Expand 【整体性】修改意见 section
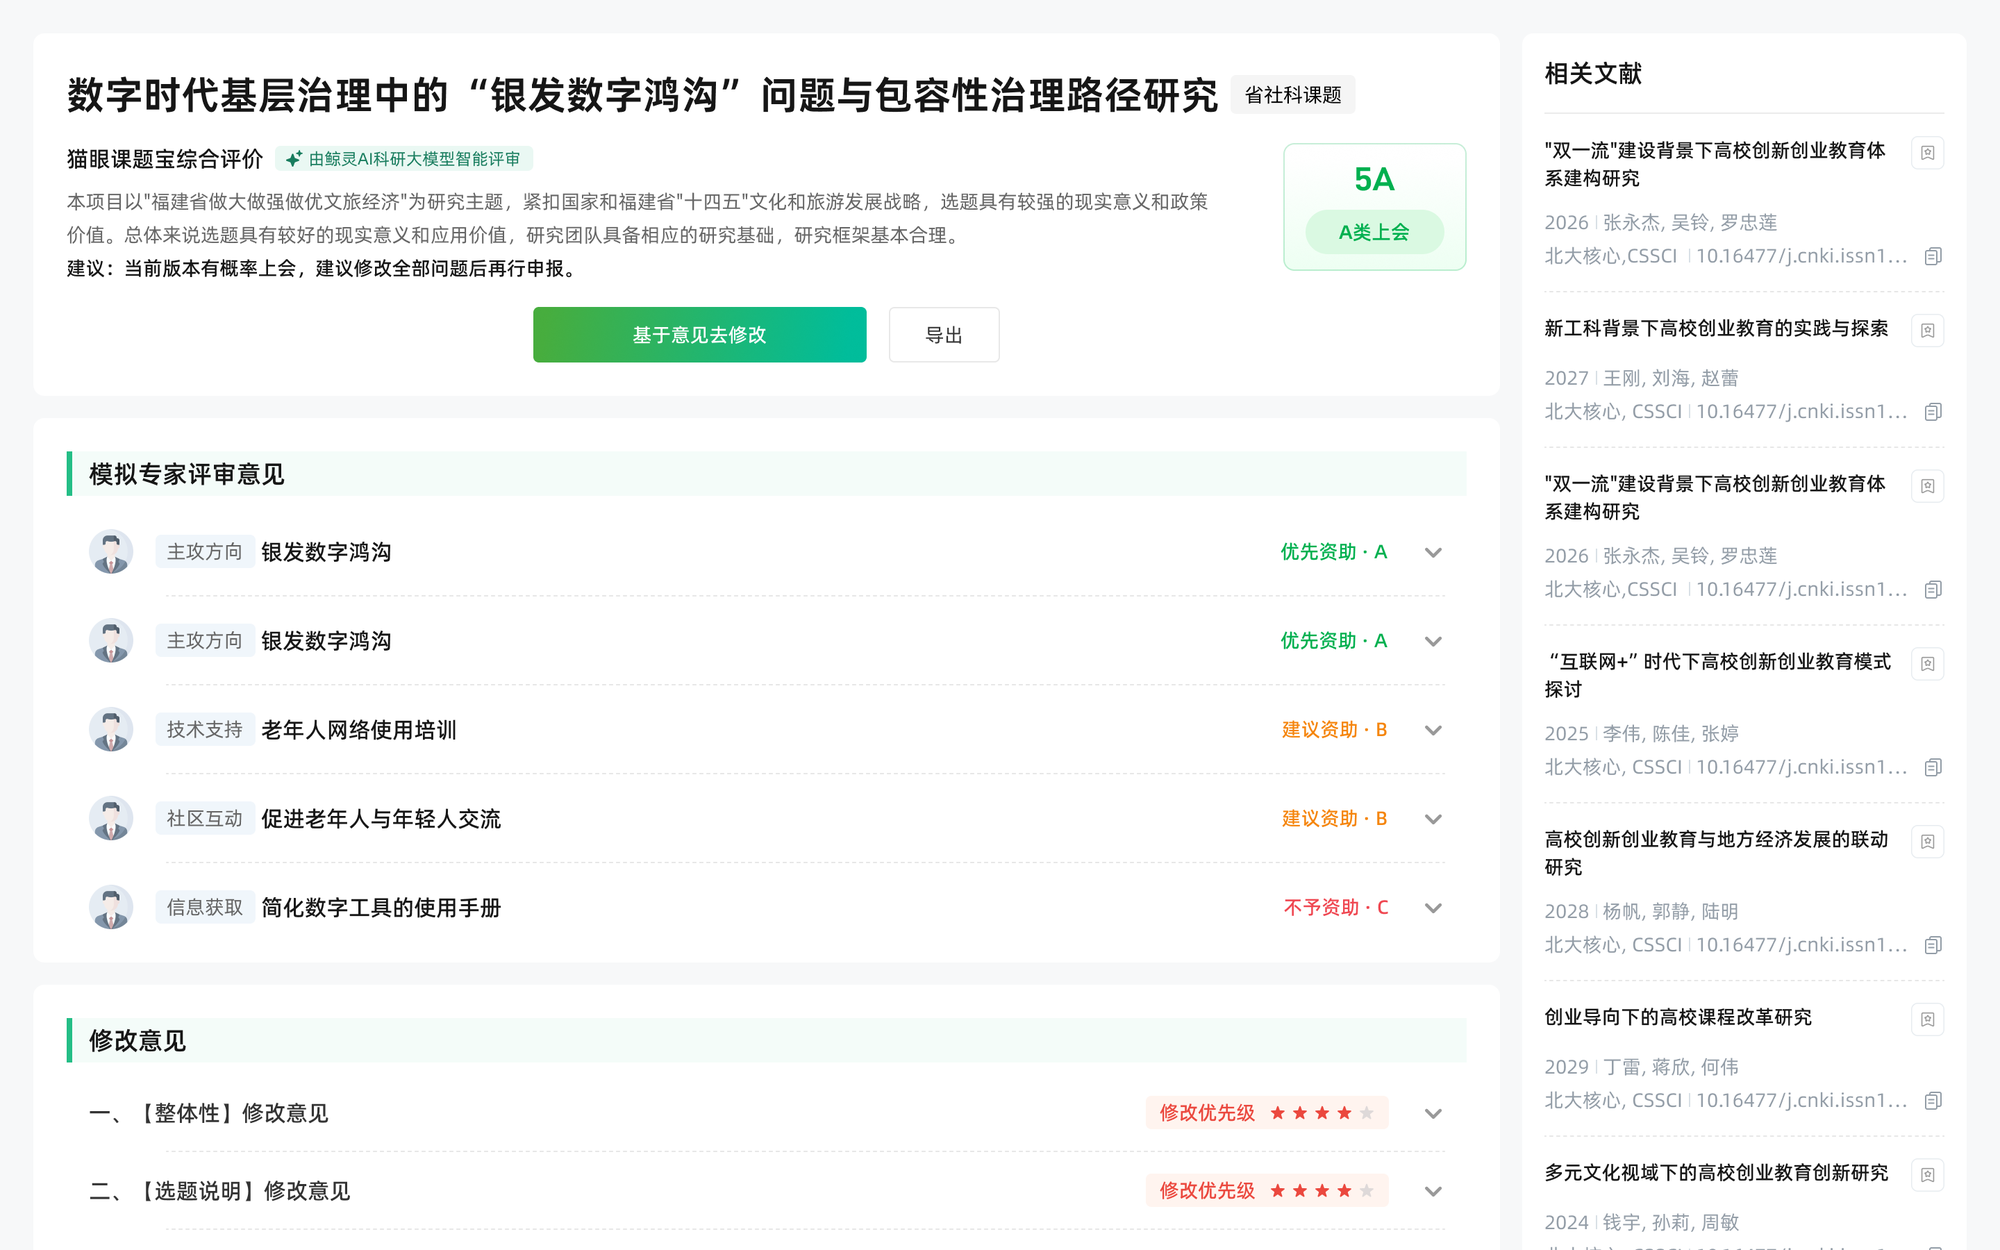Screen dimensions: 2000x1250 click(x=1433, y=1113)
